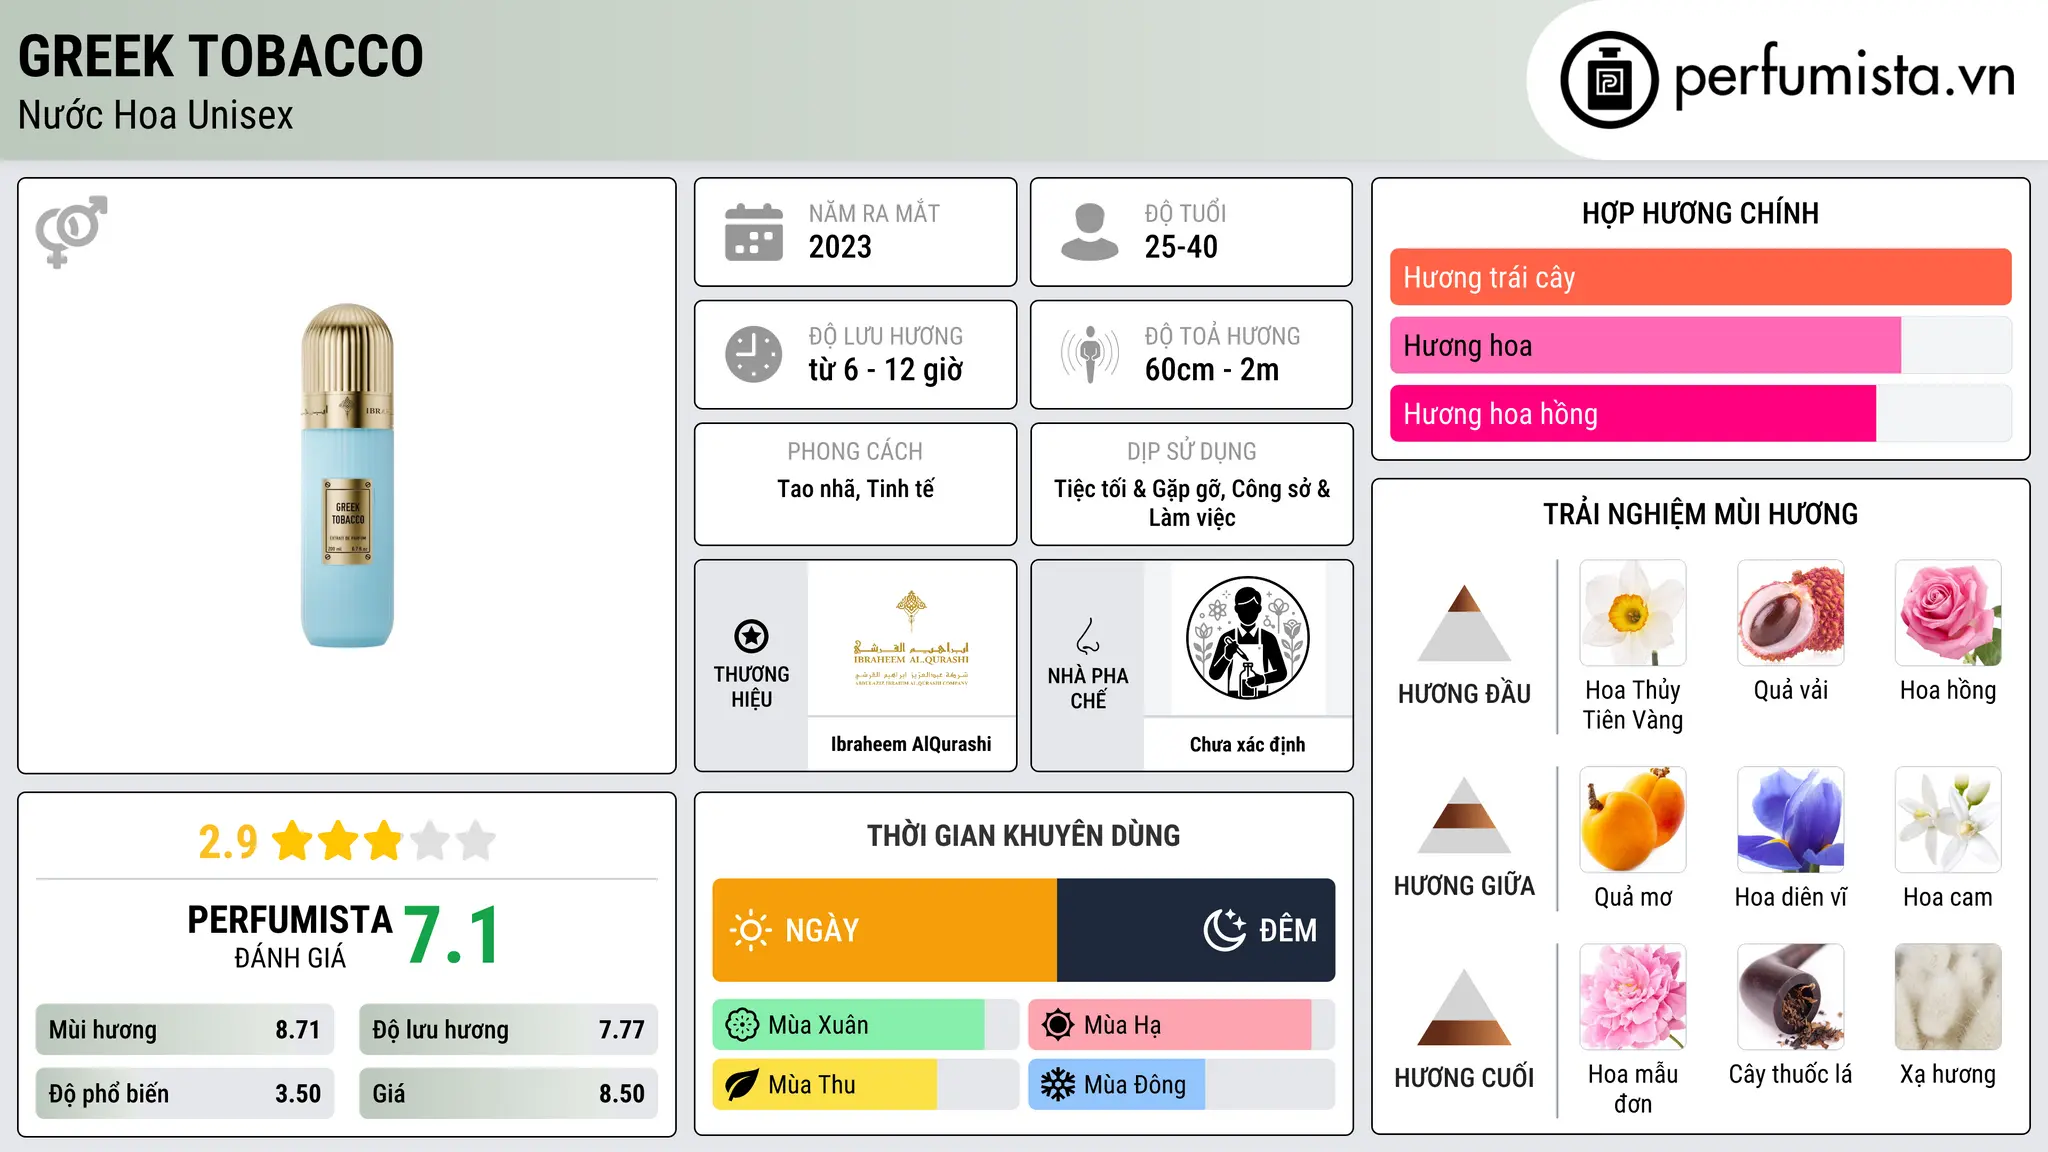Click the Hoa hồng rose note image
This screenshot has width=2048, height=1152.
coord(1948,613)
